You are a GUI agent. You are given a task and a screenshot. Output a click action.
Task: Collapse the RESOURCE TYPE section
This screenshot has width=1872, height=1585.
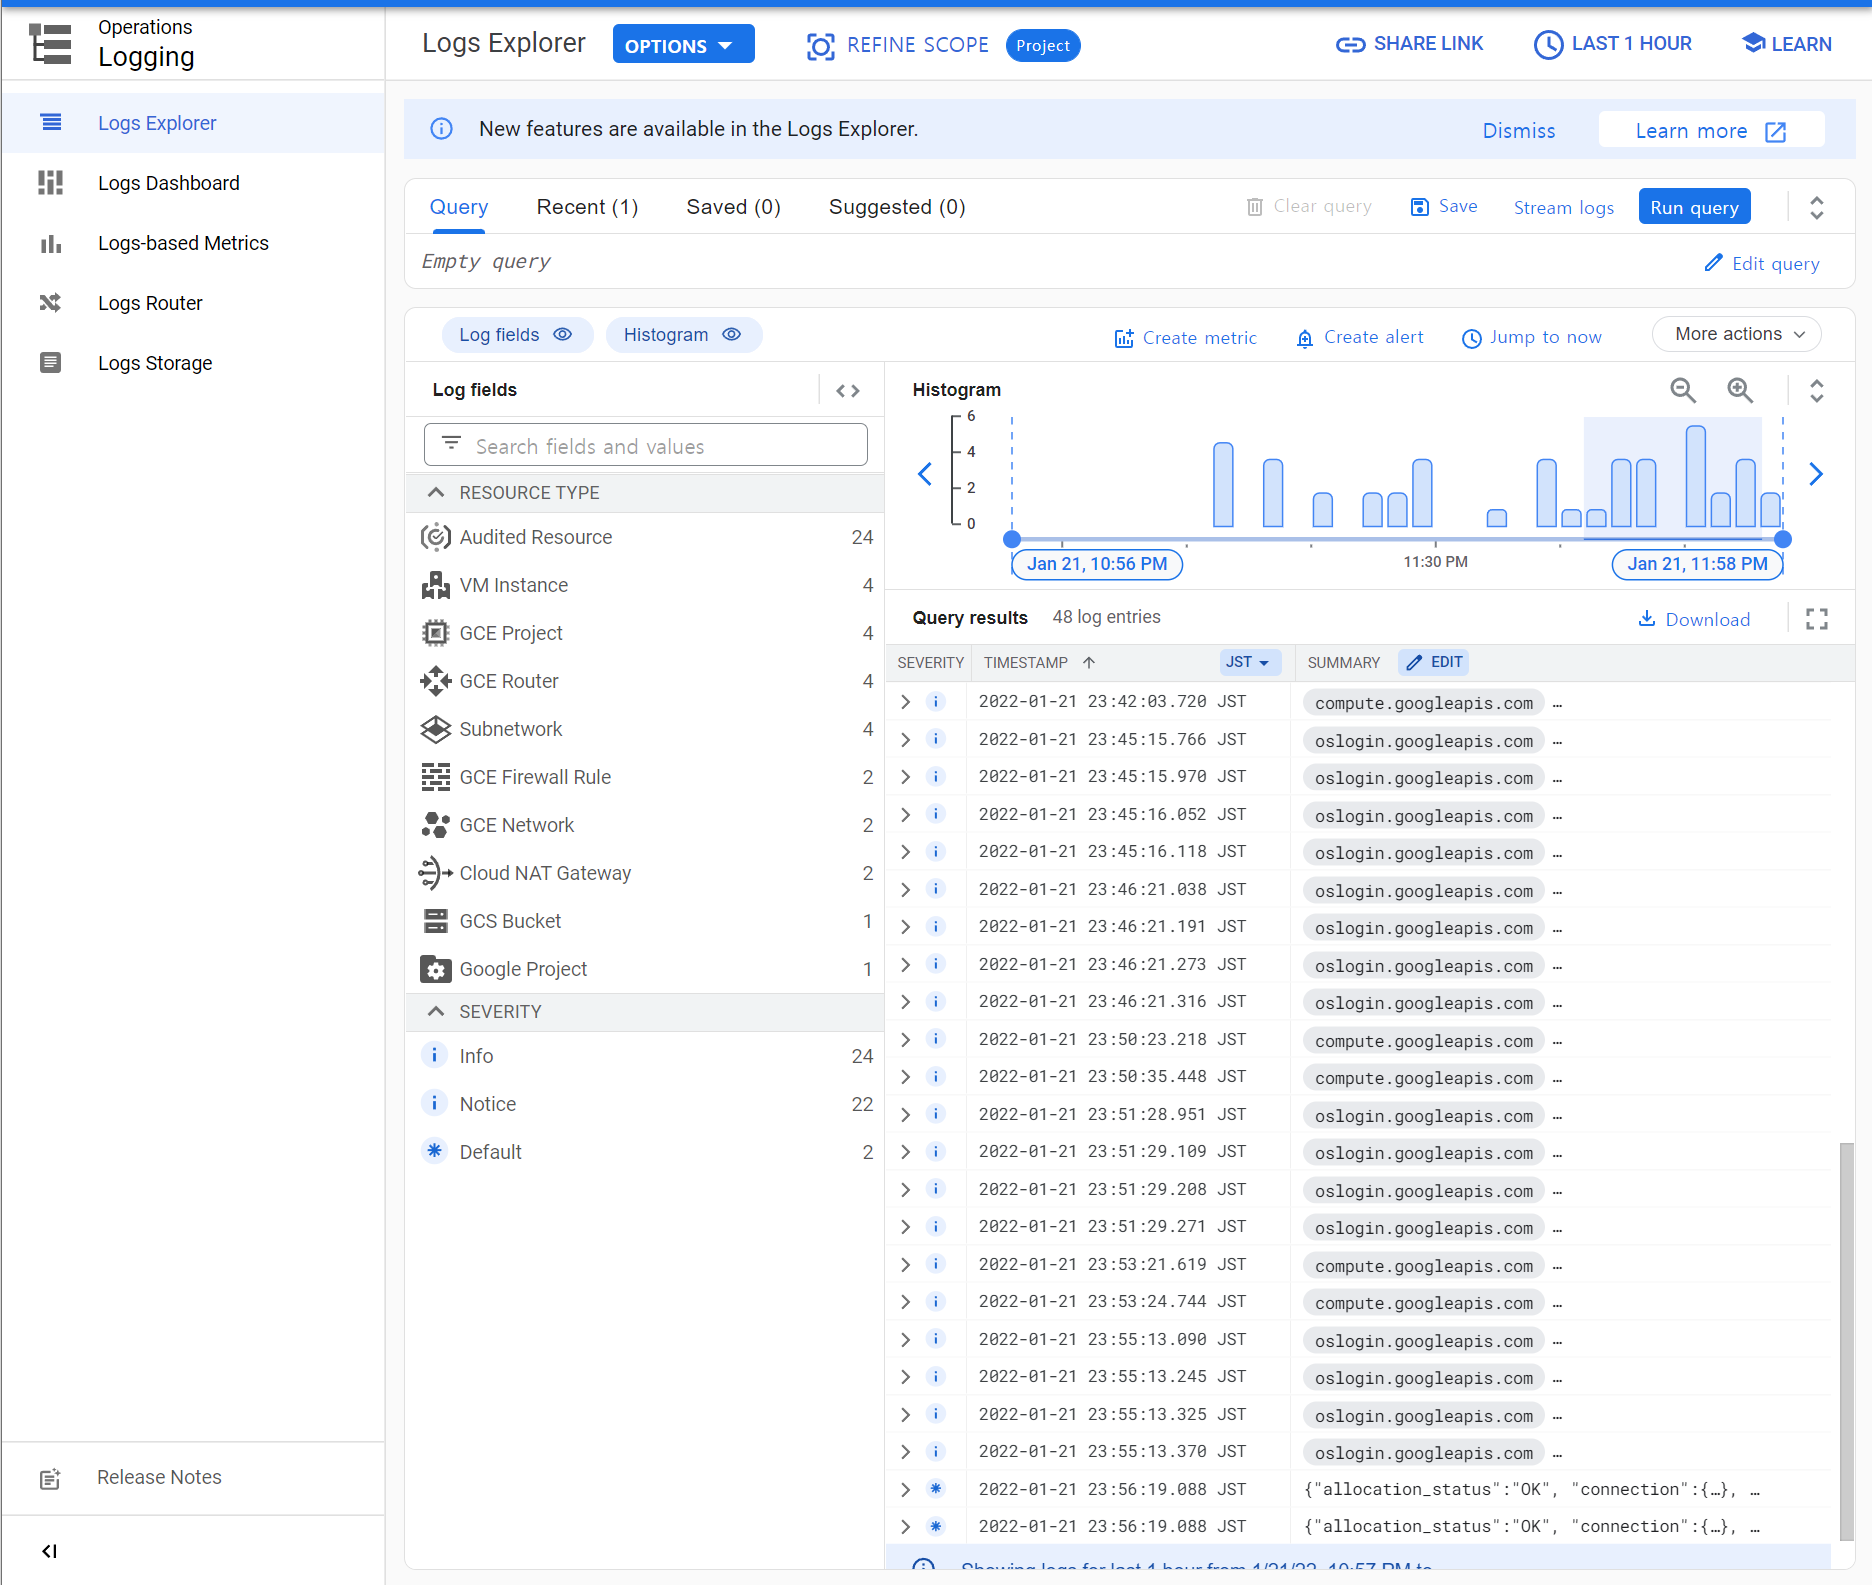436,492
